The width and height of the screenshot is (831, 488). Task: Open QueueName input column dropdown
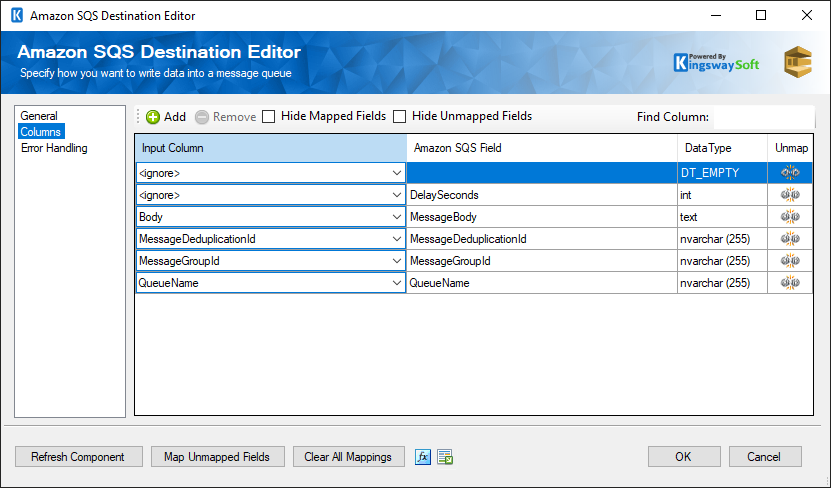coord(396,283)
